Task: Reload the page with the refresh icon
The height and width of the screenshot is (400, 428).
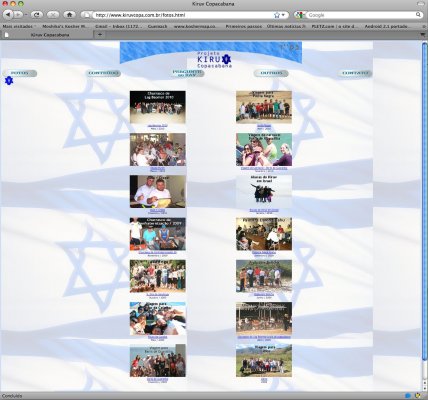Action: 37,15
